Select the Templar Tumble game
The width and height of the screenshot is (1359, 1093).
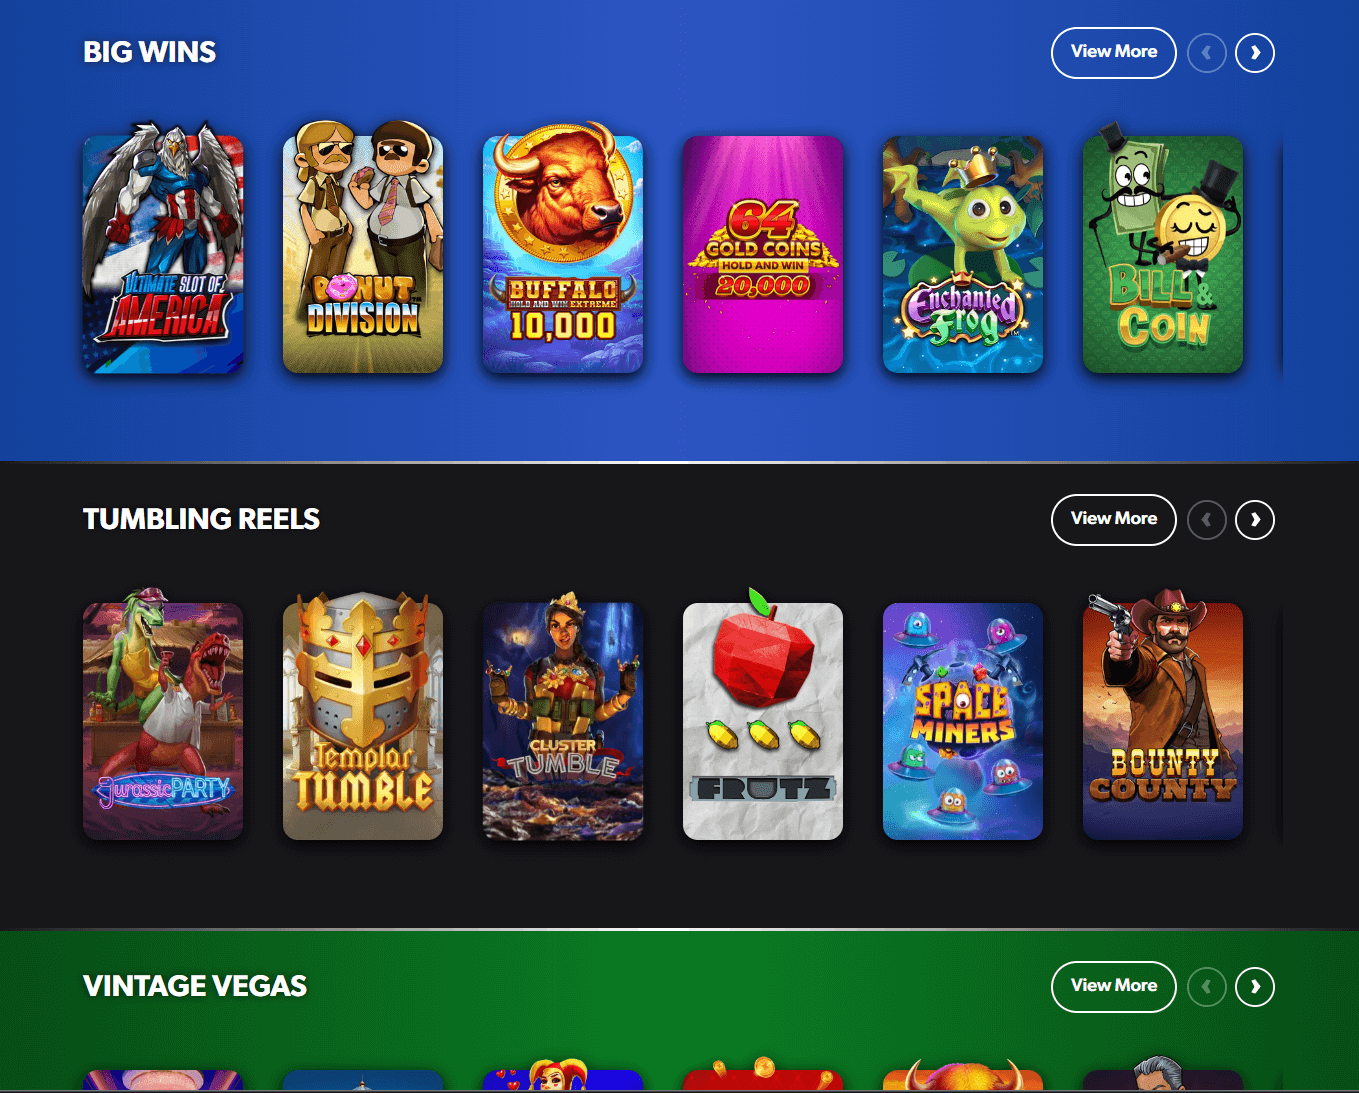pos(363,716)
